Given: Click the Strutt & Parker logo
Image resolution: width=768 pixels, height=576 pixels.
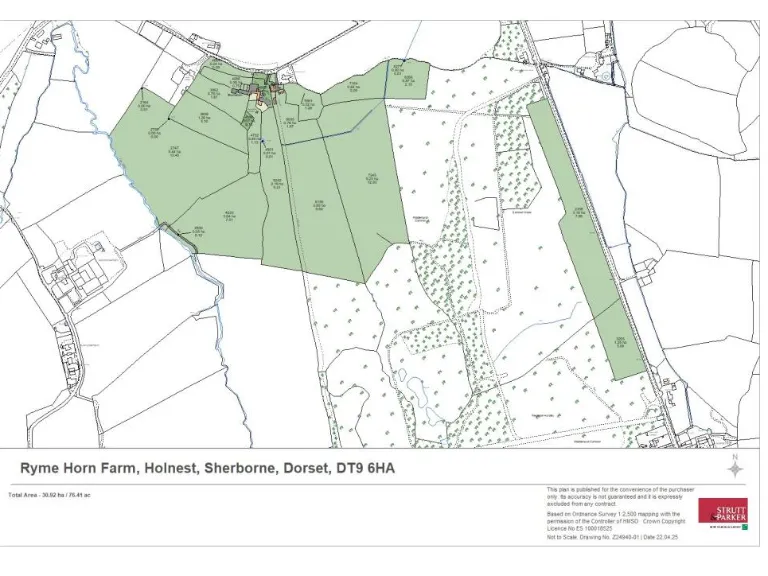Looking at the screenshot, I should coord(722,511).
